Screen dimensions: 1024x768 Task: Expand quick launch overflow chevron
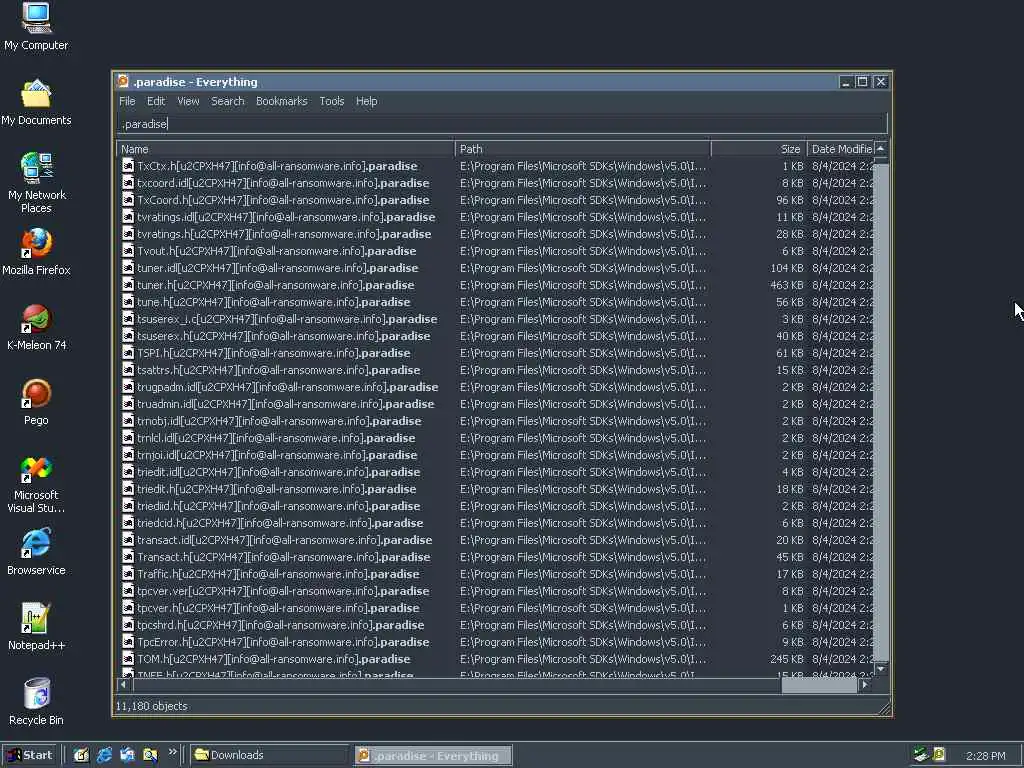[172, 752]
